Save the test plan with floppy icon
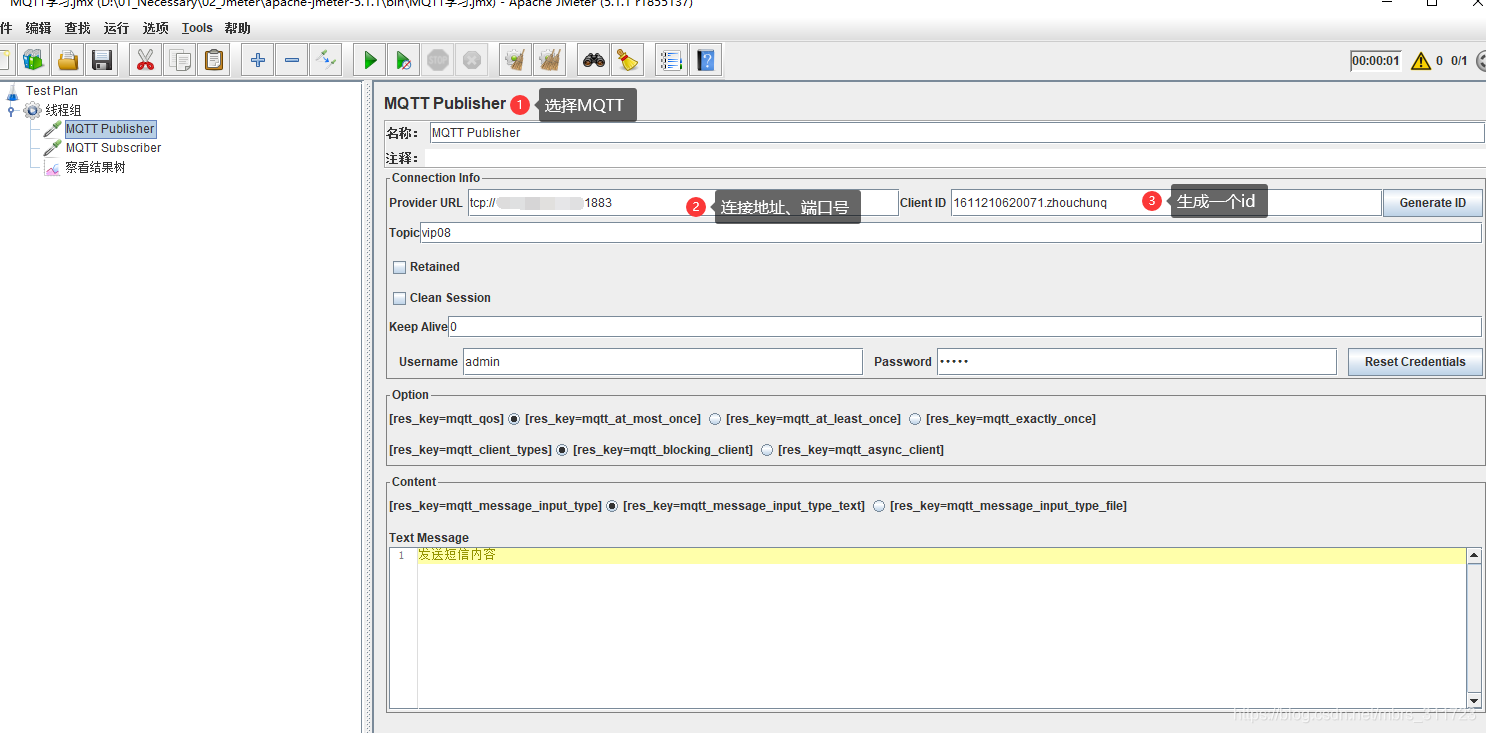 pyautogui.click(x=102, y=60)
